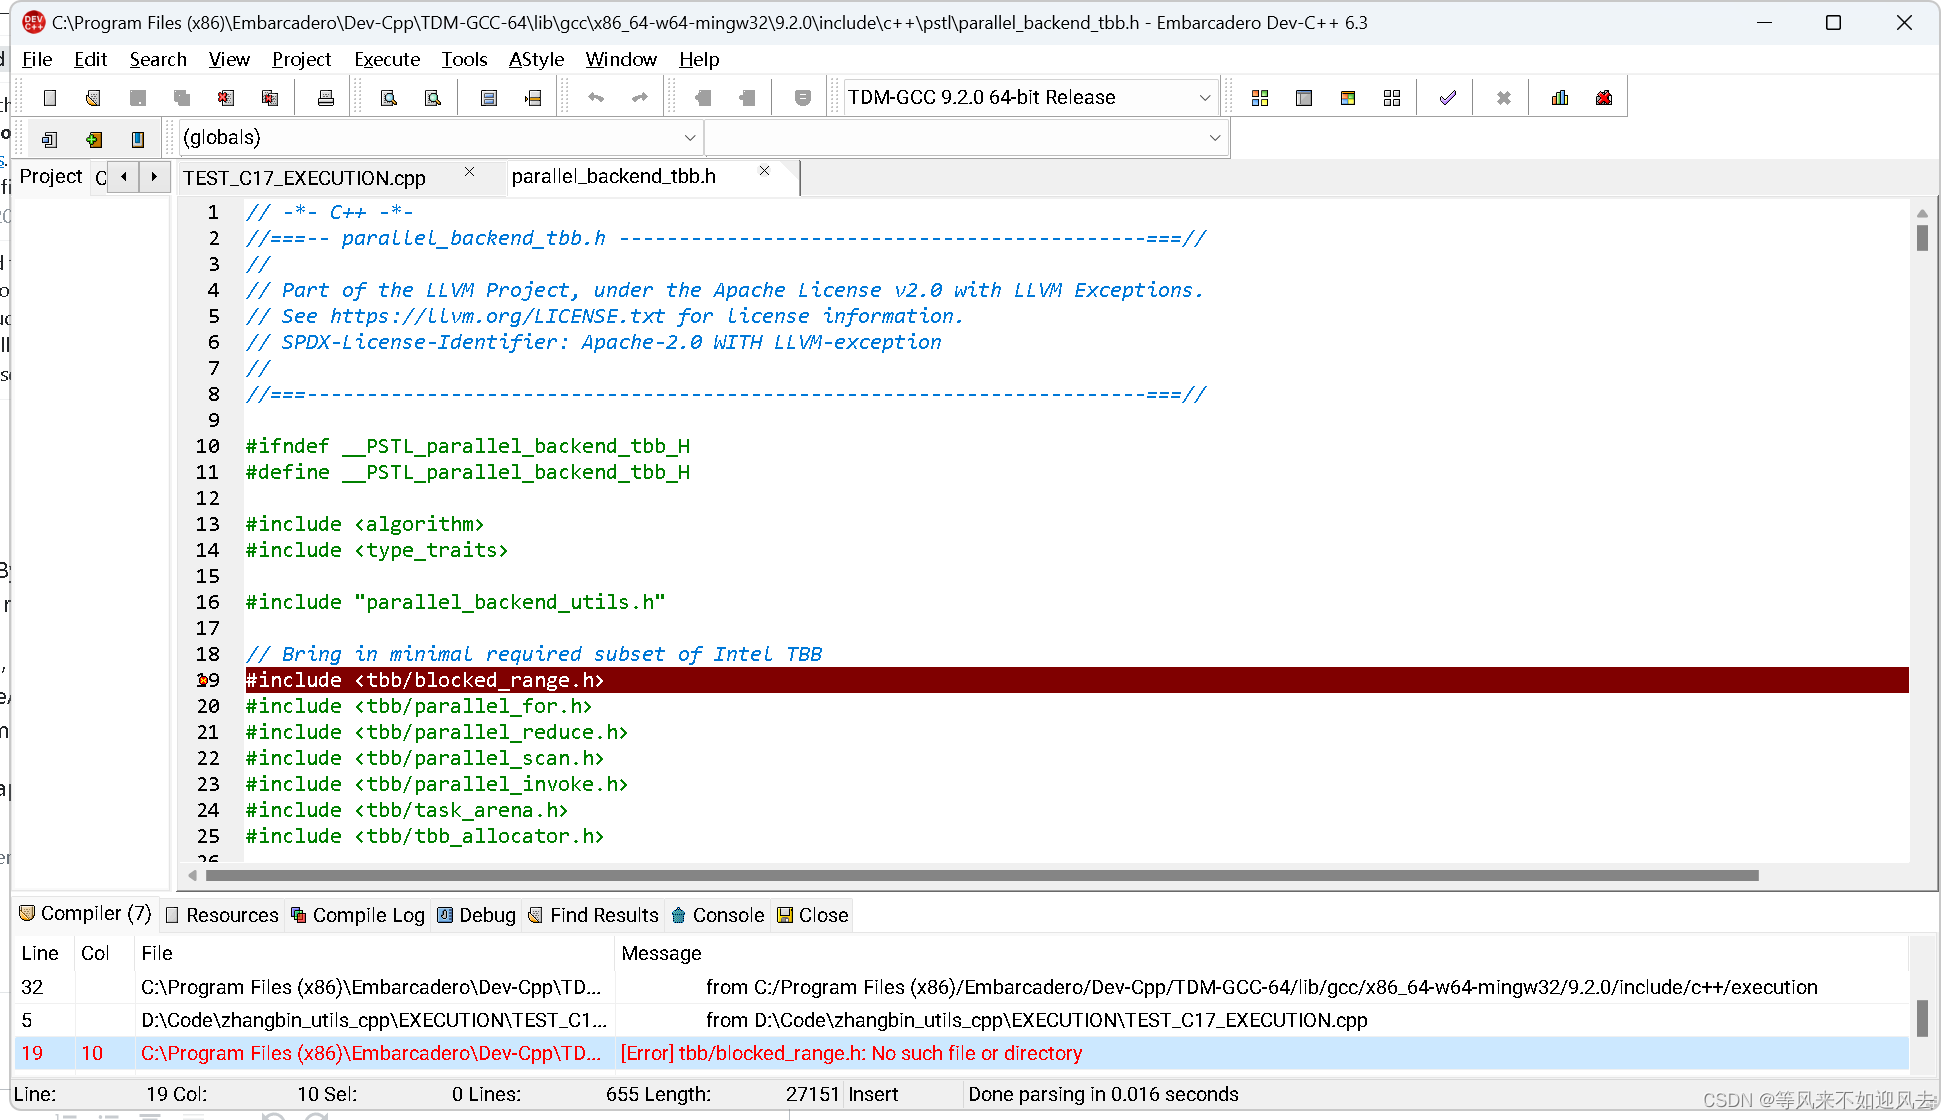Click the gray Stop Execution X icon
This screenshot has height=1120, width=1950.
1504,98
